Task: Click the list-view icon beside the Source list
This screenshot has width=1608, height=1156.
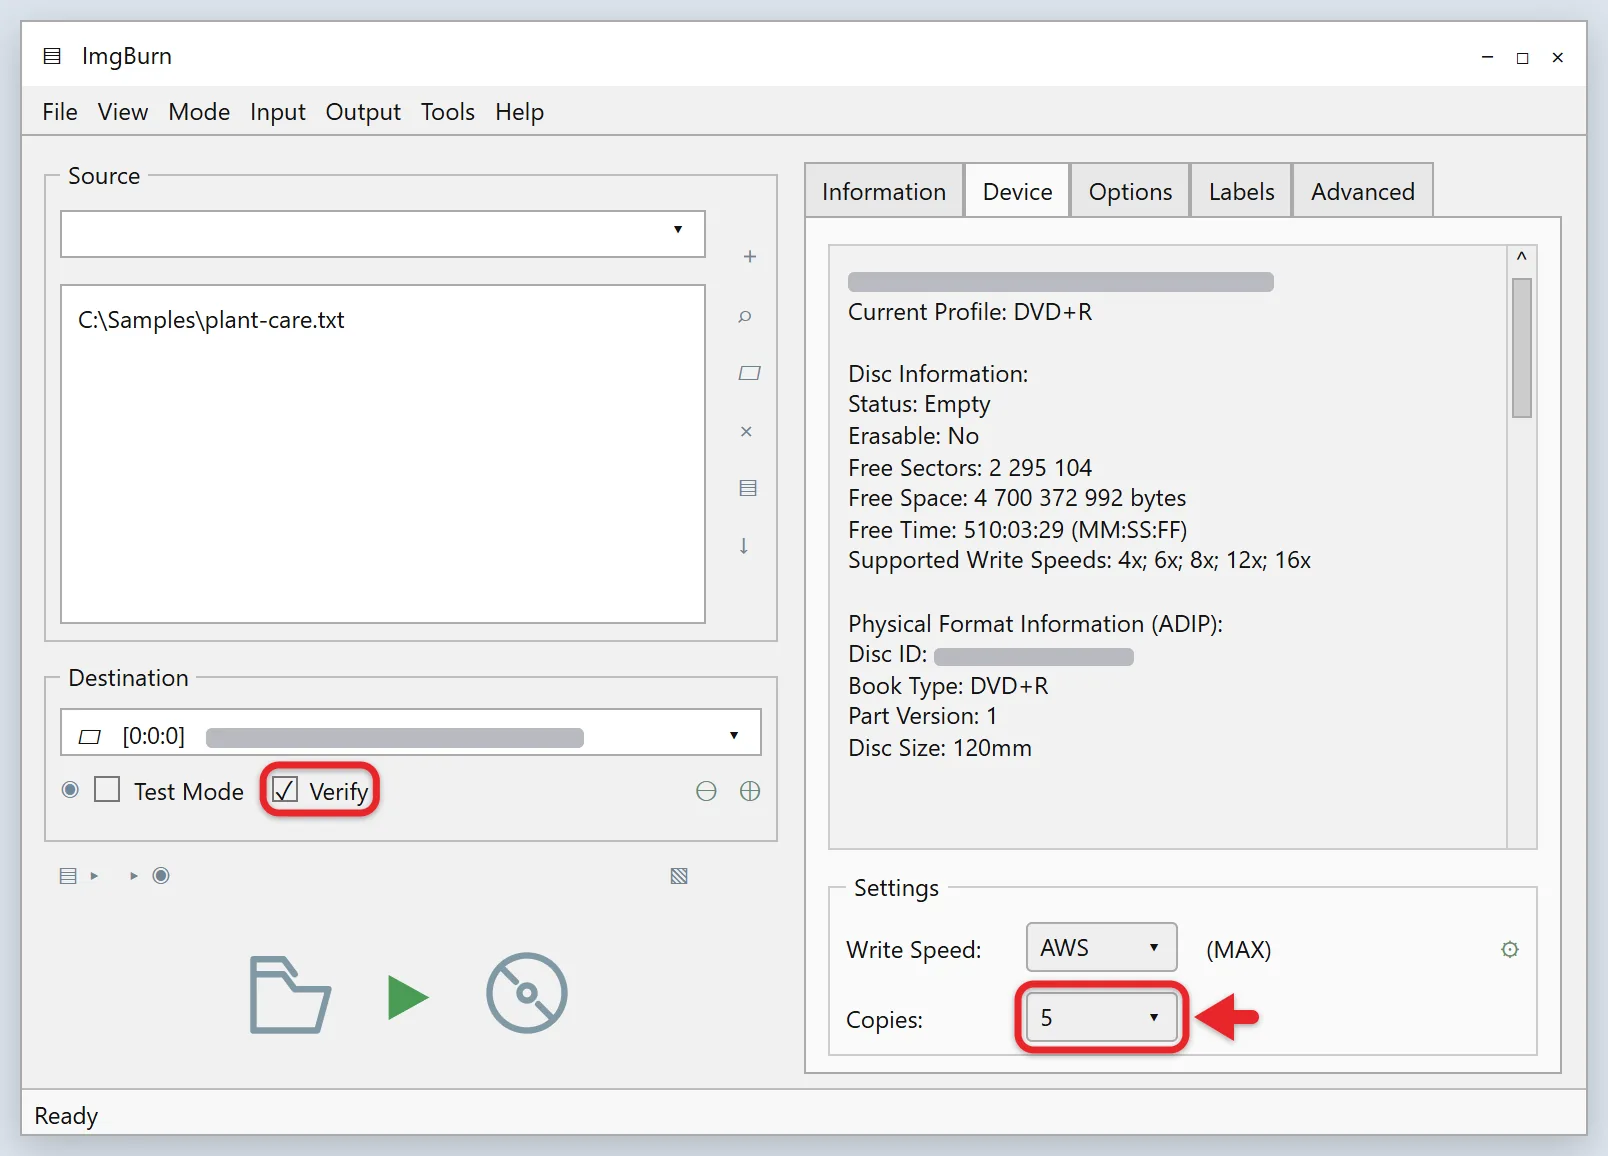Action: (x=748, y=488)
